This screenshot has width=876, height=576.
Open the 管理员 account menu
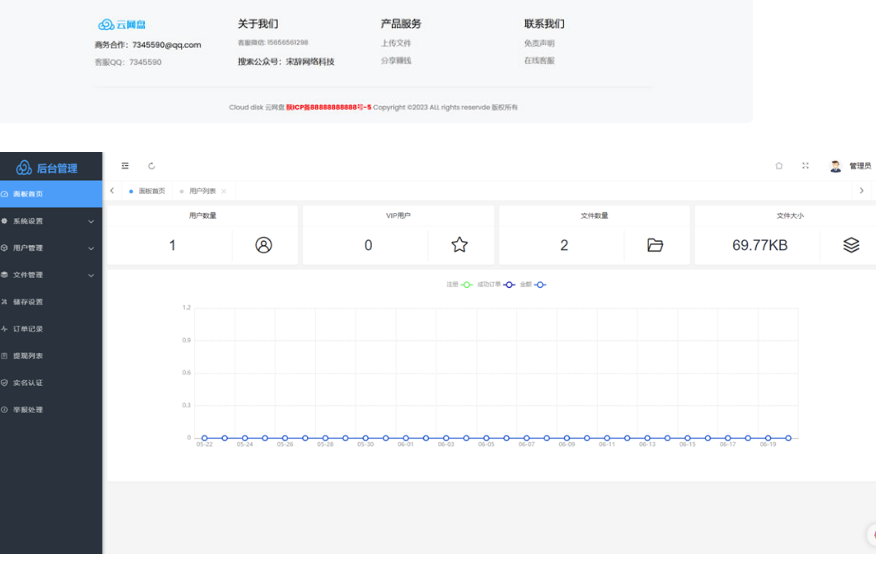[860, 166]
